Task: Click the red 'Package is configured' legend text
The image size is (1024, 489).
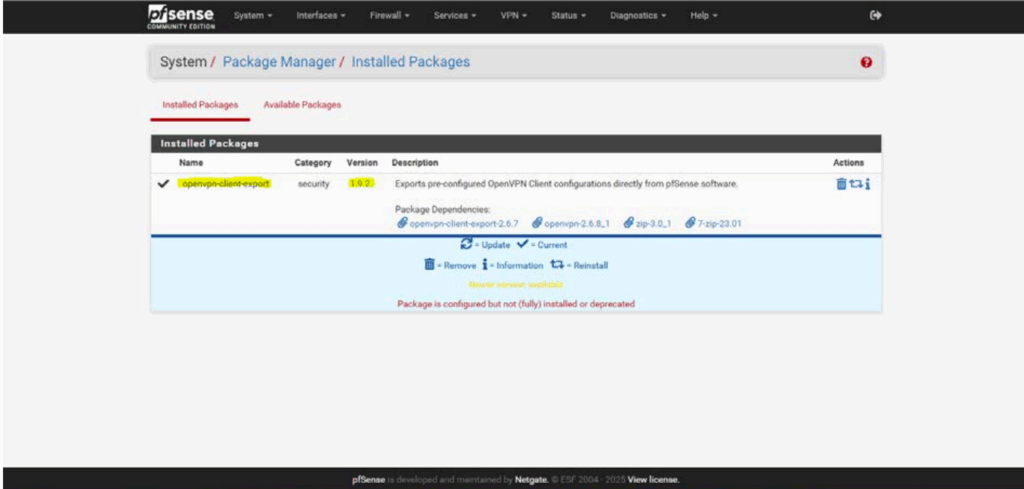Action: tap(516, 304)
